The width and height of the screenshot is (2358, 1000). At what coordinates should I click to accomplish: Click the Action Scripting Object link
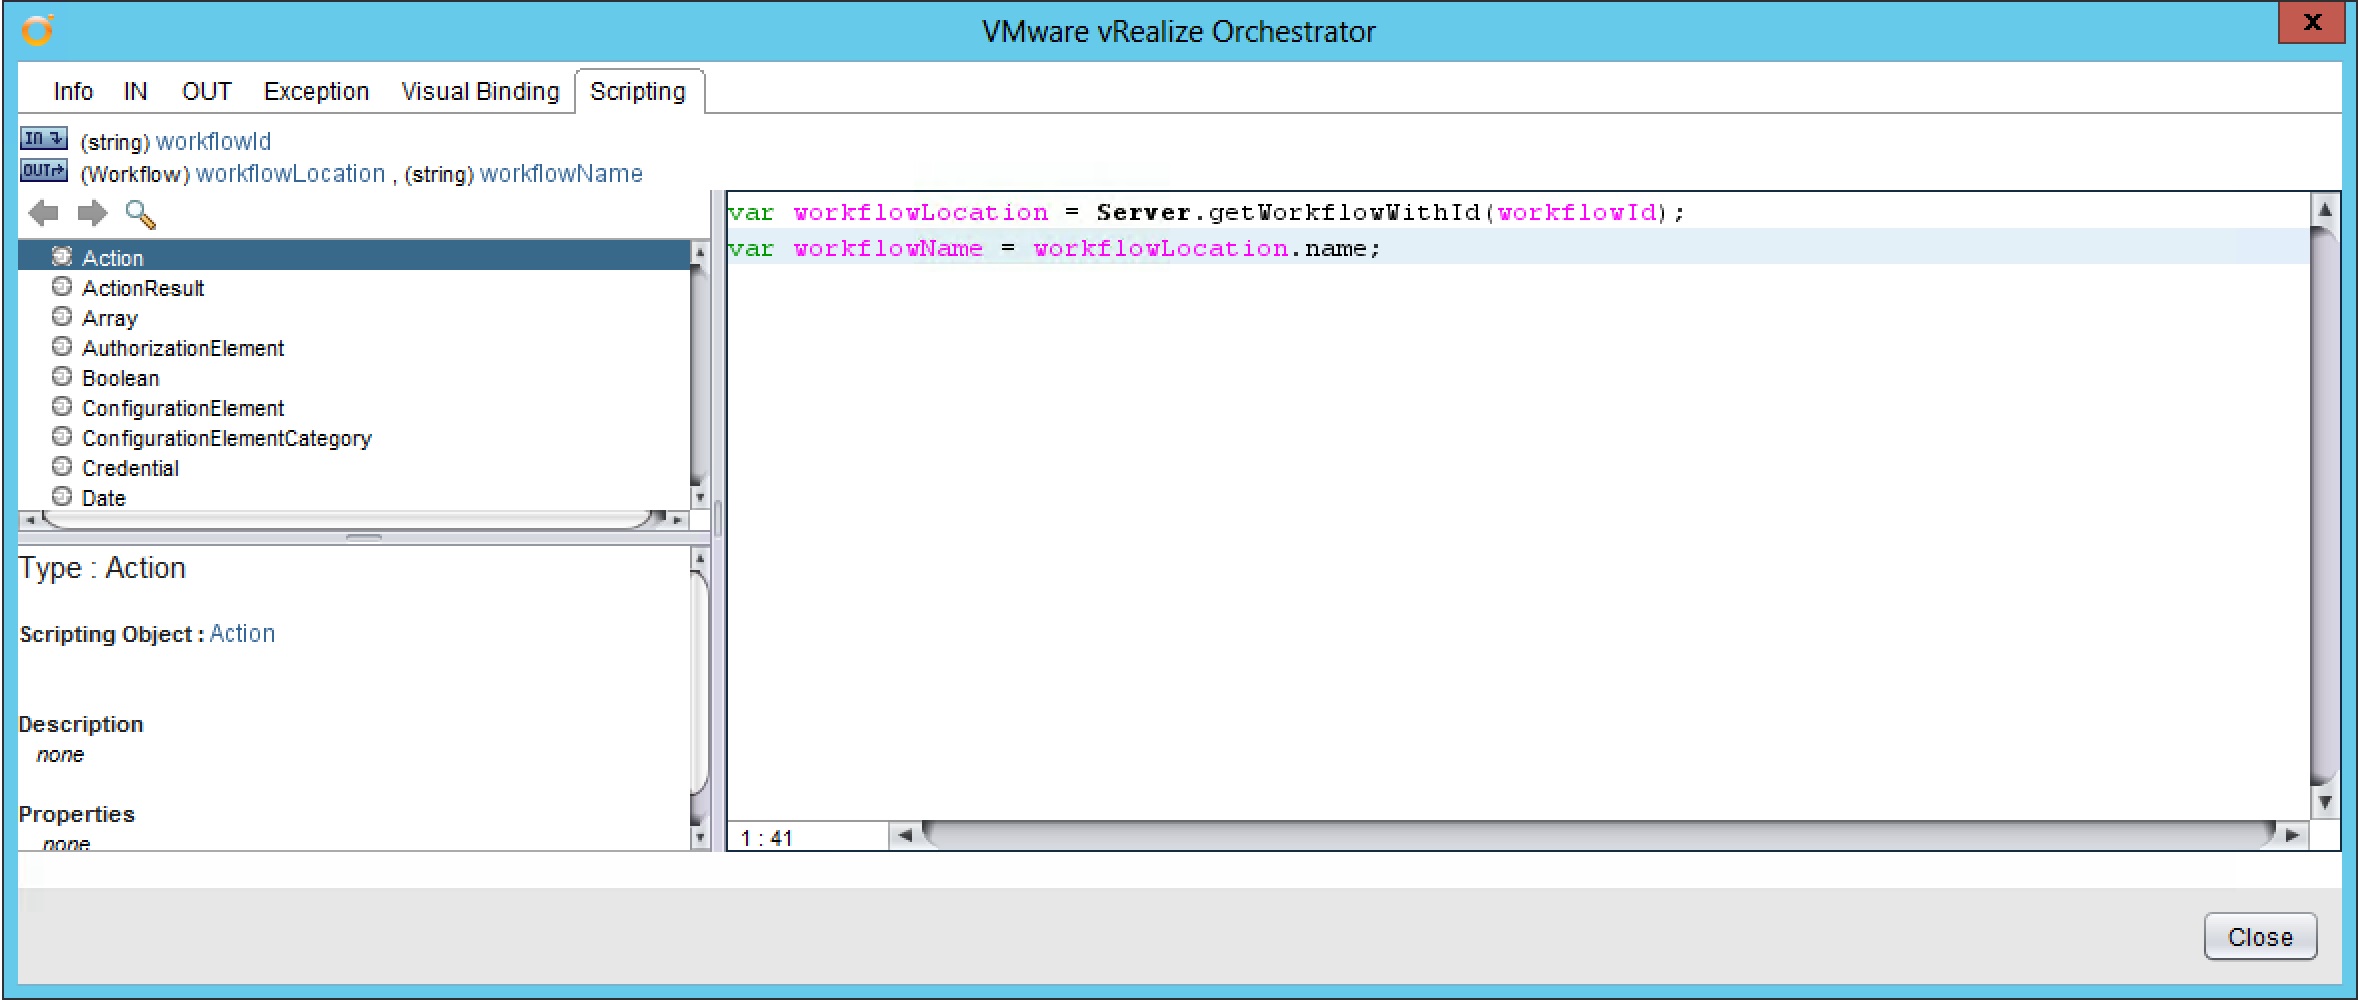click(242, 633)
